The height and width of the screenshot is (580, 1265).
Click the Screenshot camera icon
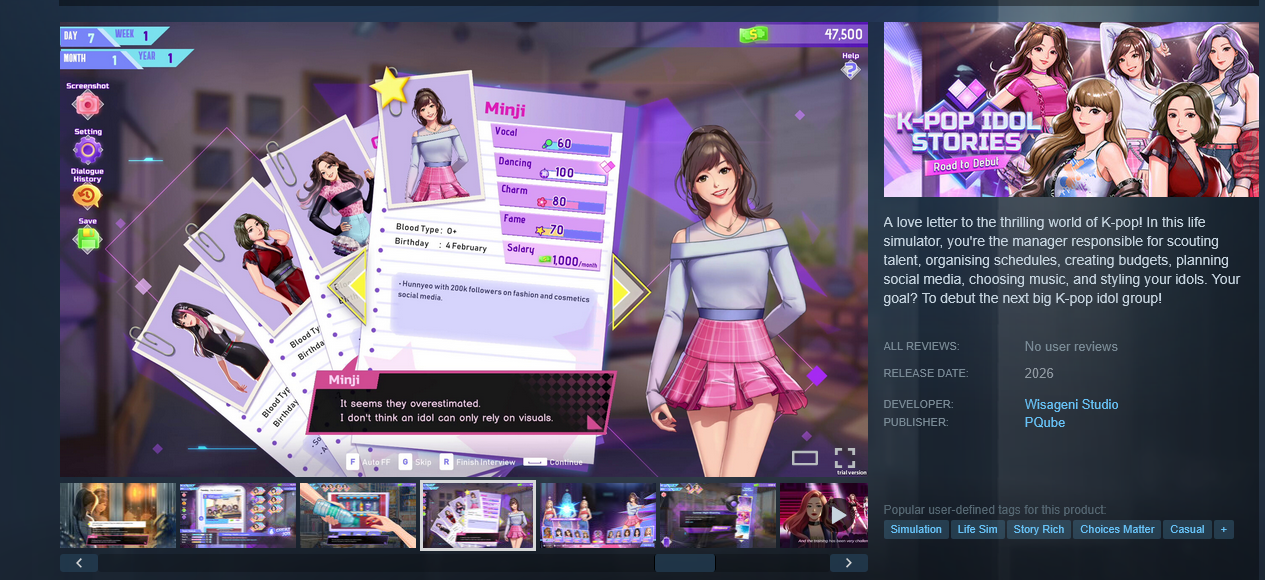[x=88, y=104]
